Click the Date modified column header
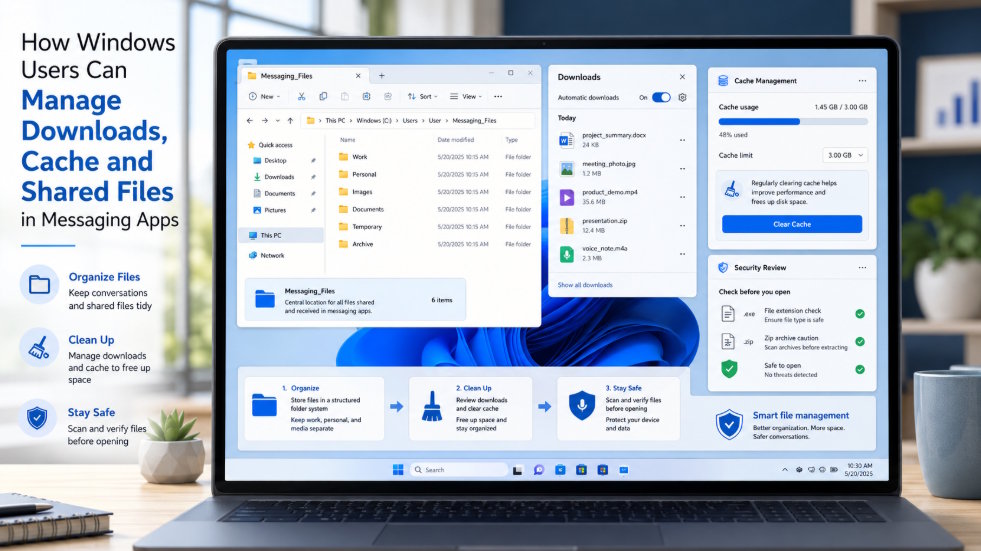 pyautogui.click(x=455, y=140)
